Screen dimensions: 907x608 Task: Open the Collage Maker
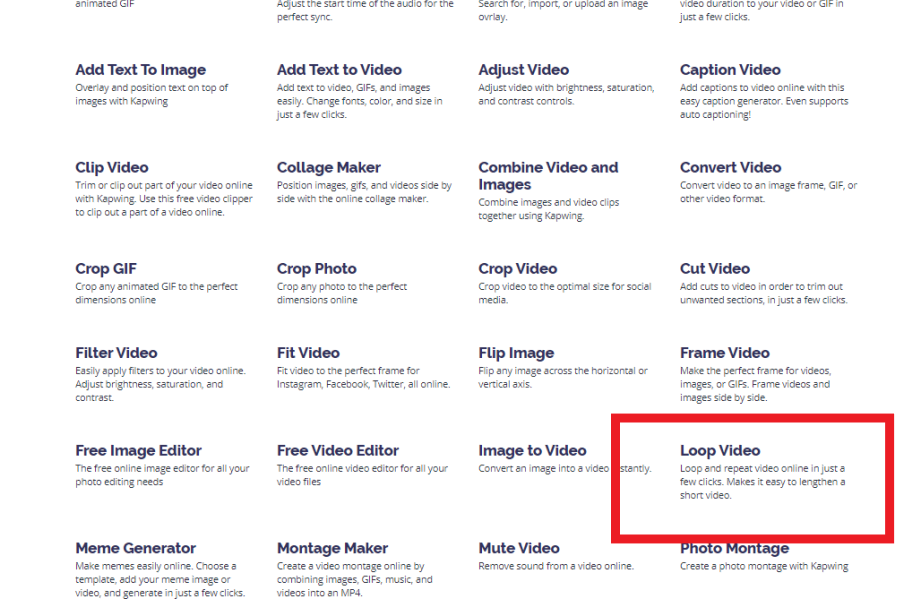[x=330, y=167]
